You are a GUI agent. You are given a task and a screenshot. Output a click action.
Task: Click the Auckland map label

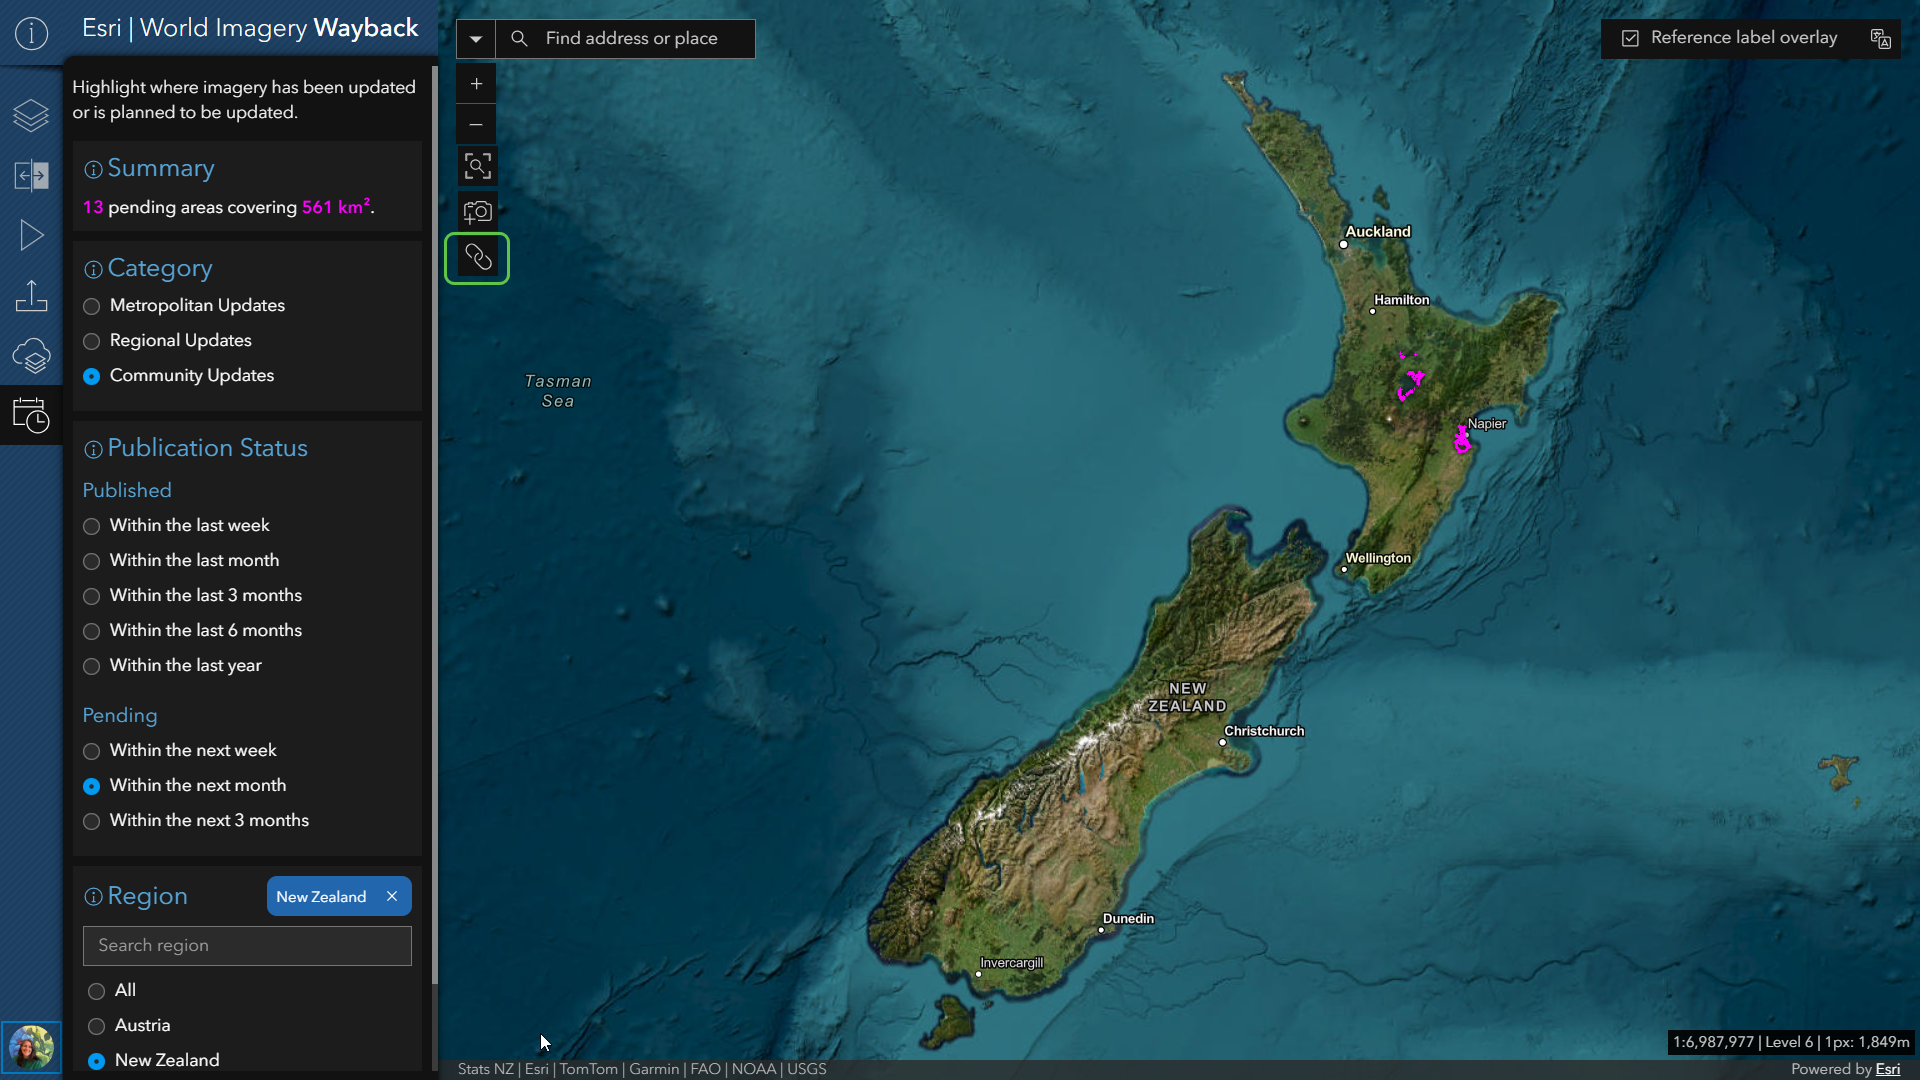(1378, 232)
